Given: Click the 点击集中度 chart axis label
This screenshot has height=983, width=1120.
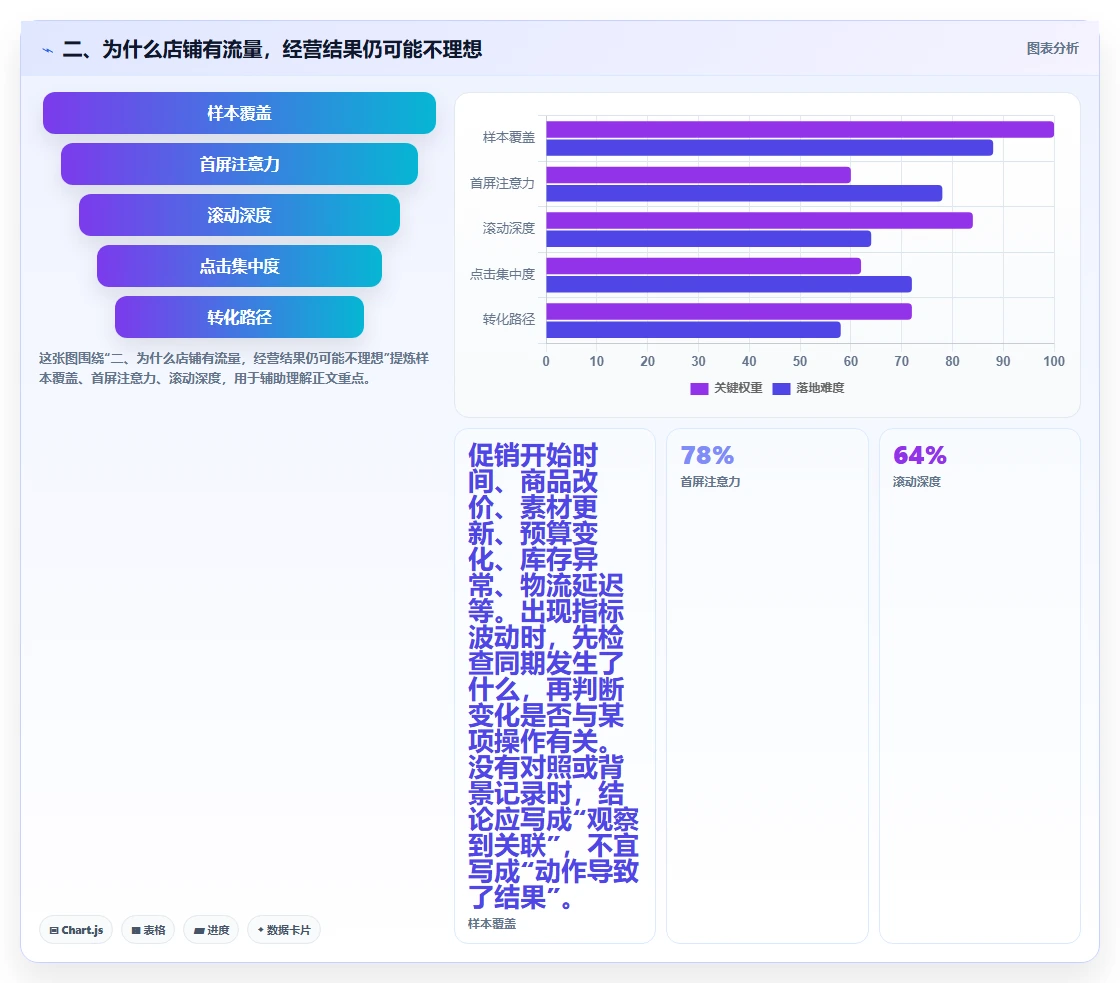Looking at the screenshot, I should pos(502,274).
